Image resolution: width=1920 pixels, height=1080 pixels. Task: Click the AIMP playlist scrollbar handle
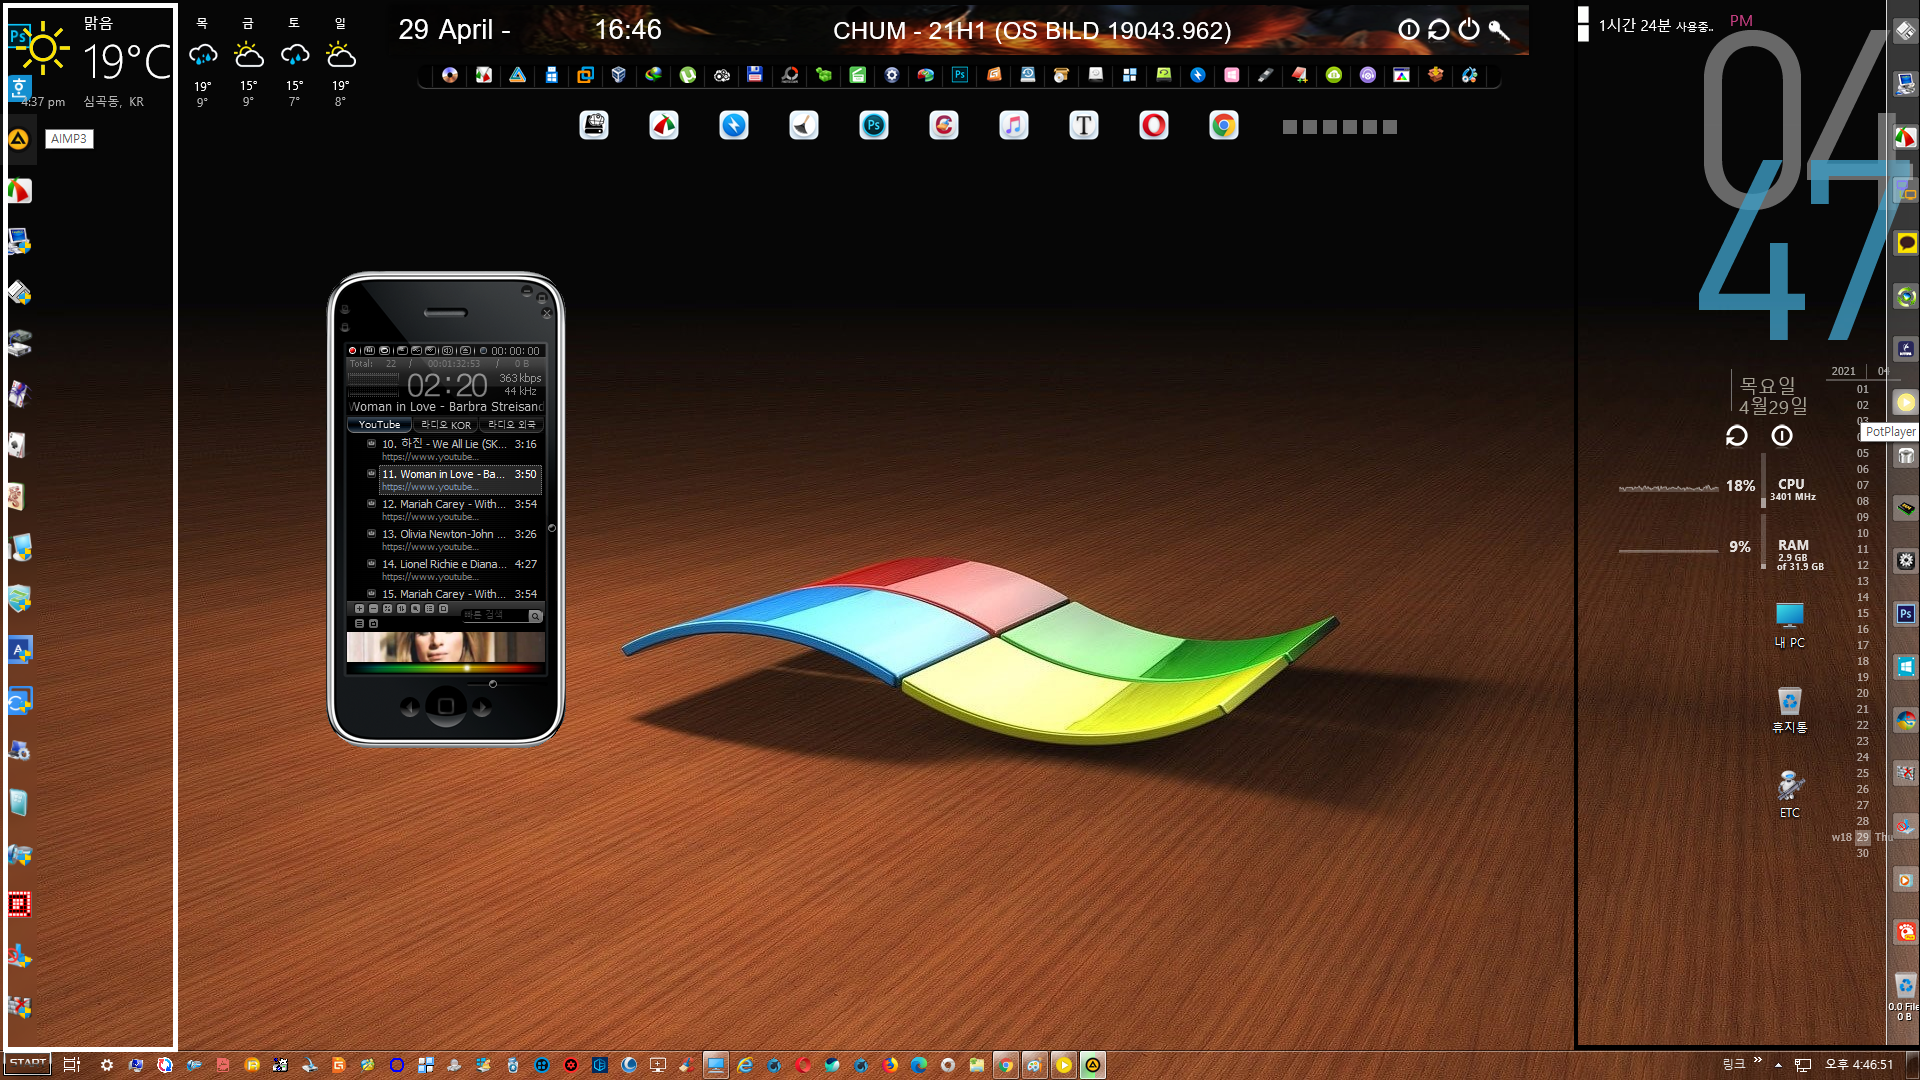551,528
